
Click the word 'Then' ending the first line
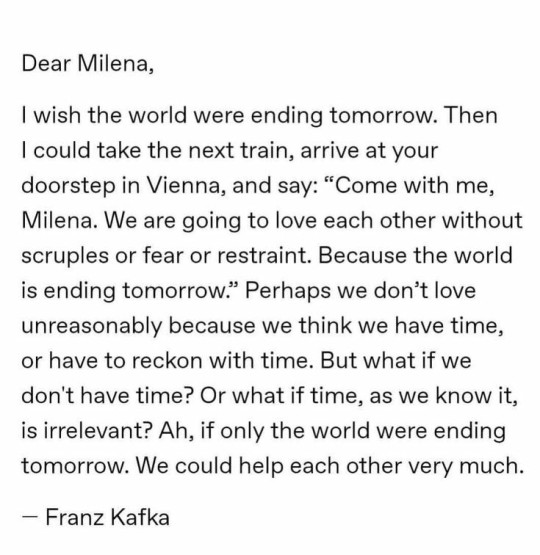pos(471,115)
